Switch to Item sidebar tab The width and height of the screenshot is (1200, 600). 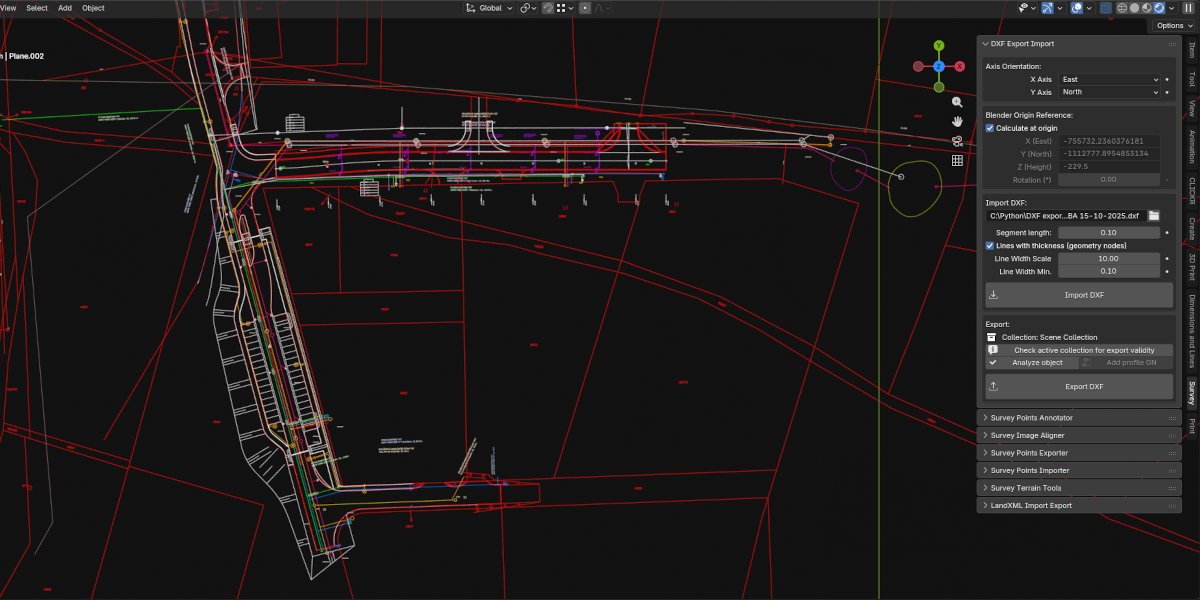pos(1191,50)
